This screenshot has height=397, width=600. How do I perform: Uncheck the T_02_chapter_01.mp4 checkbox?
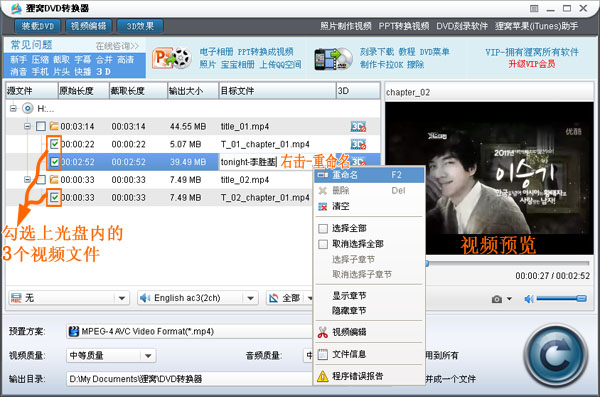tap(54, 197)
